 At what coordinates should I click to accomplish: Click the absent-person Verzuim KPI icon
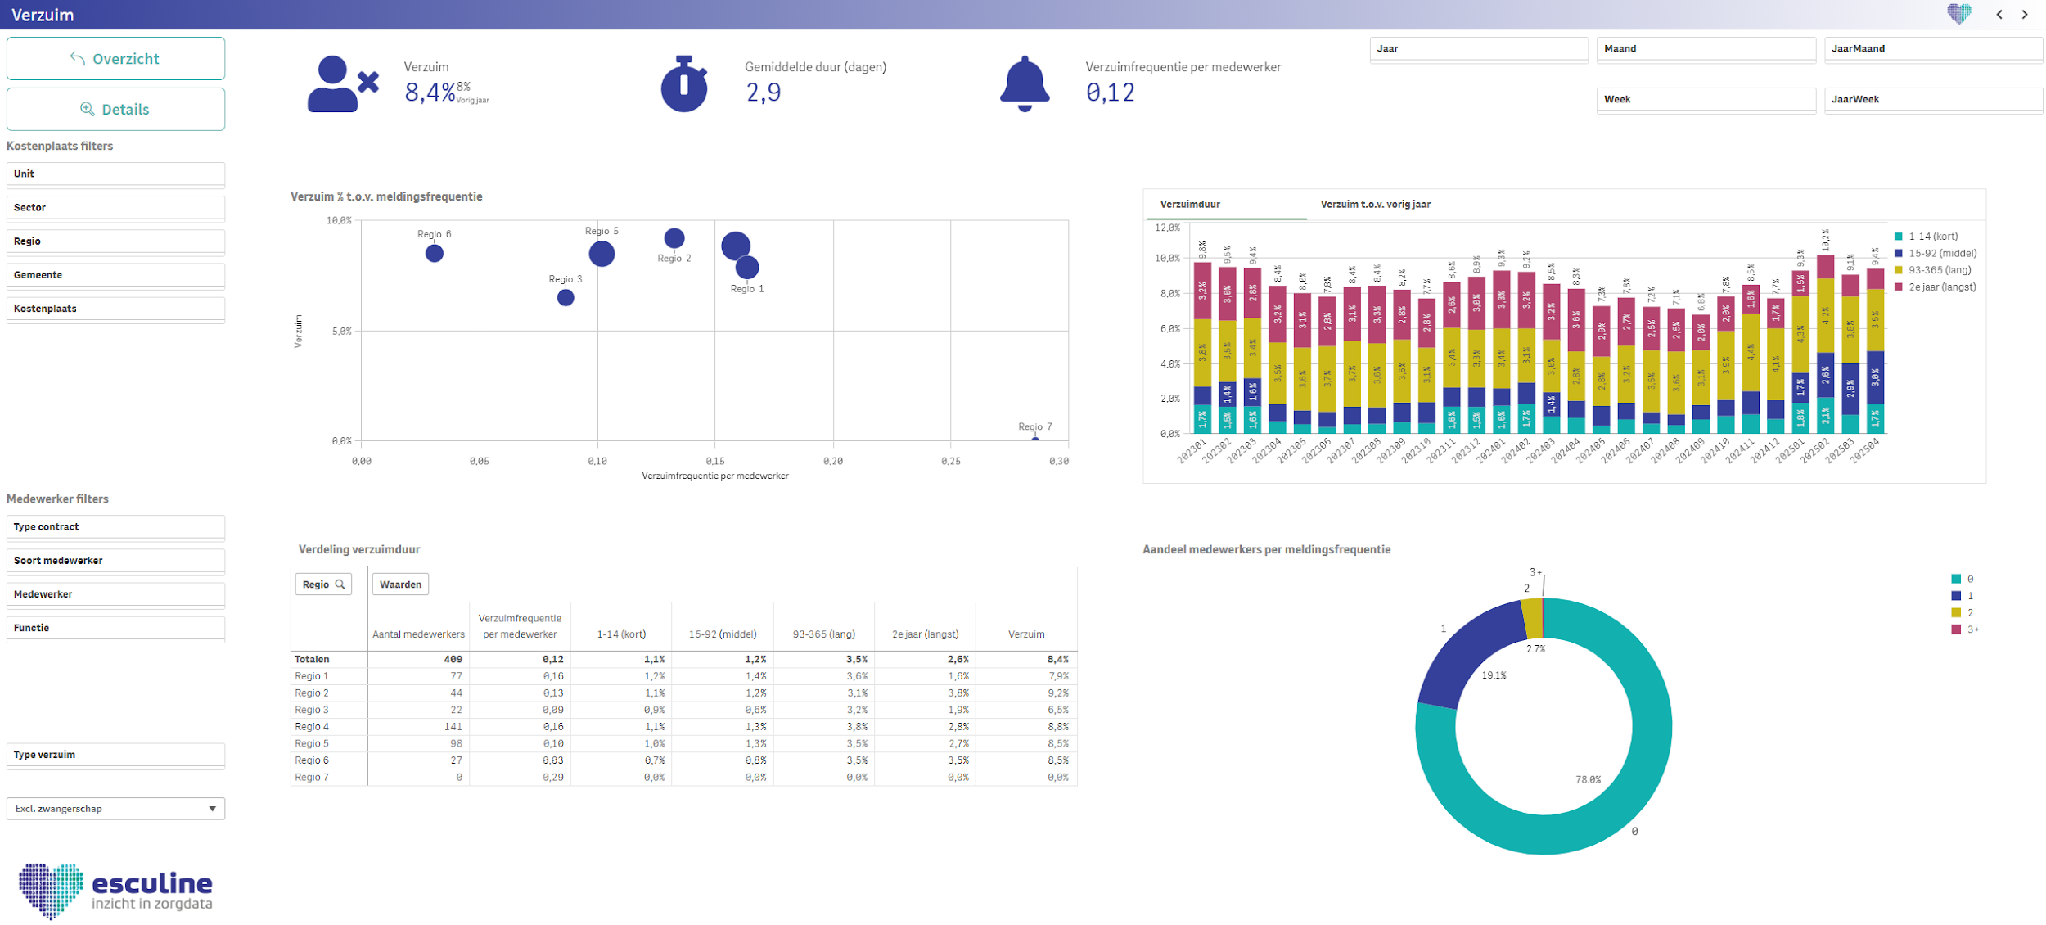point(343,84)
